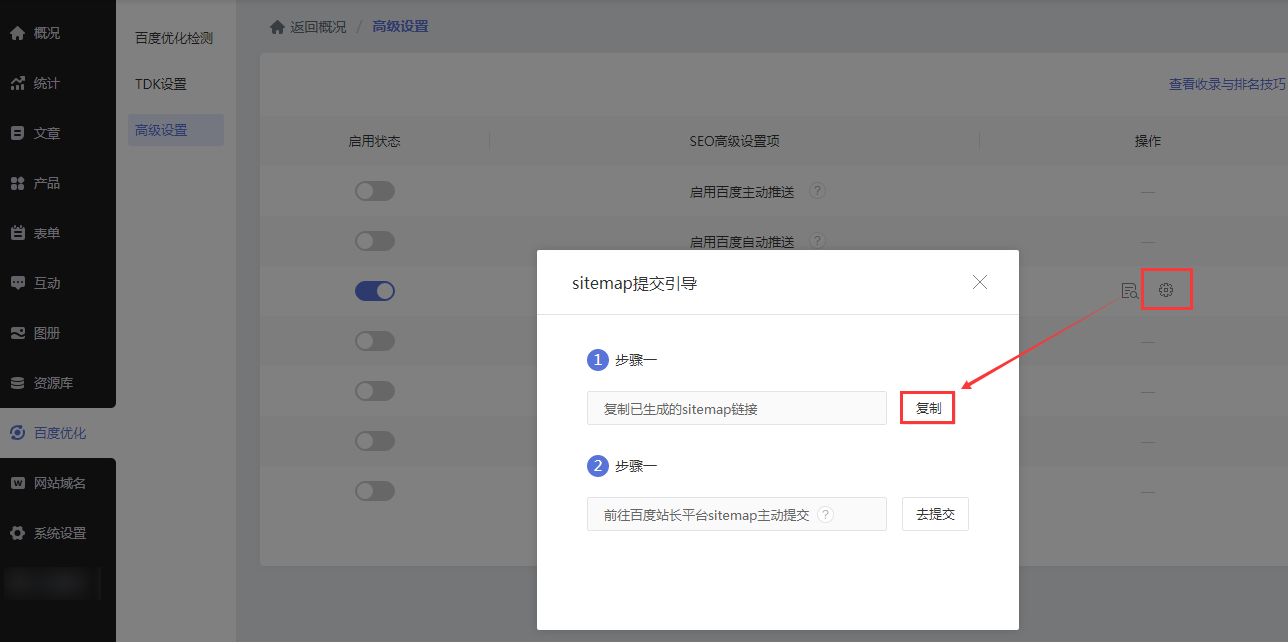Click the 高级设置 breadcrumb text
The height and width of the screenshot is (642, 1288).
(x=400, y=26)
